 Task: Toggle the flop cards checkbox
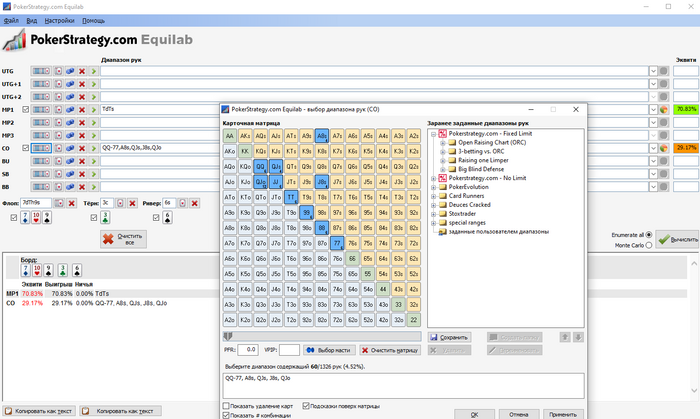[x=13, y=218]
